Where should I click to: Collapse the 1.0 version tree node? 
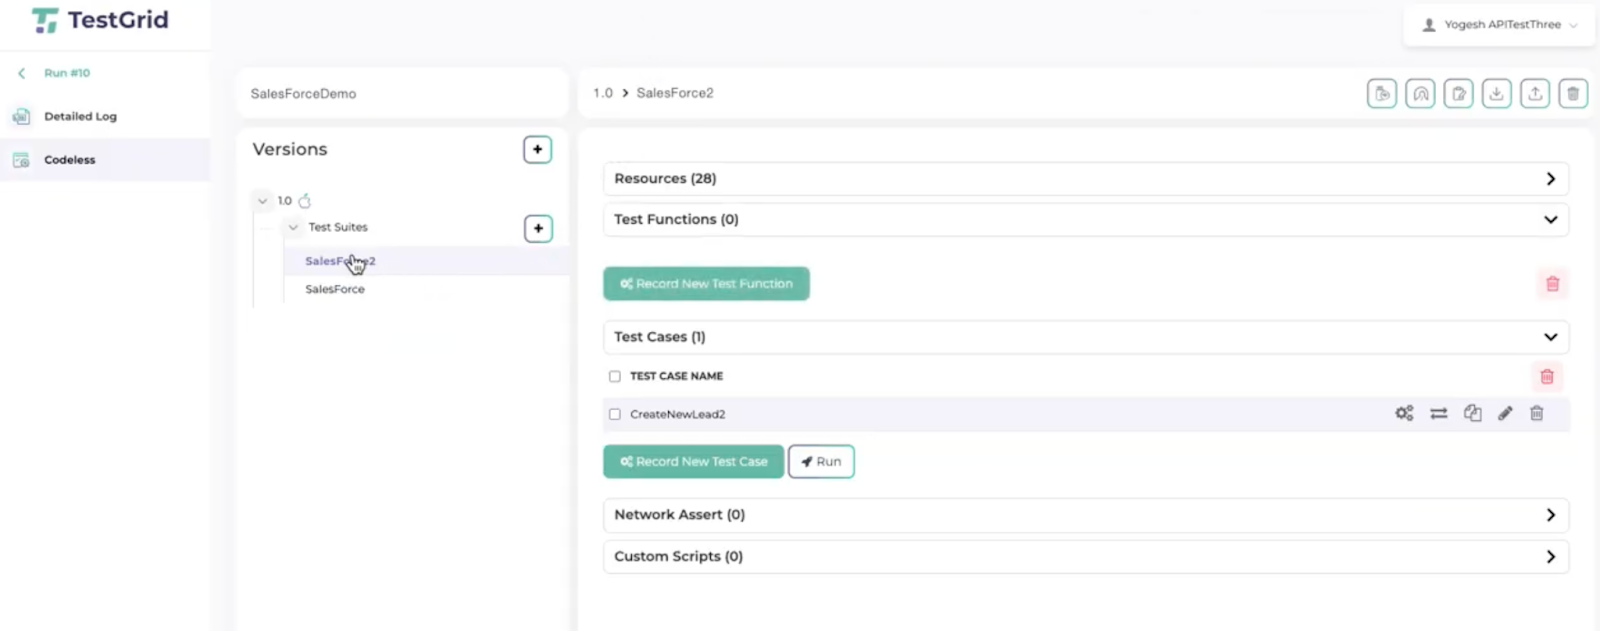click(263, 201)
